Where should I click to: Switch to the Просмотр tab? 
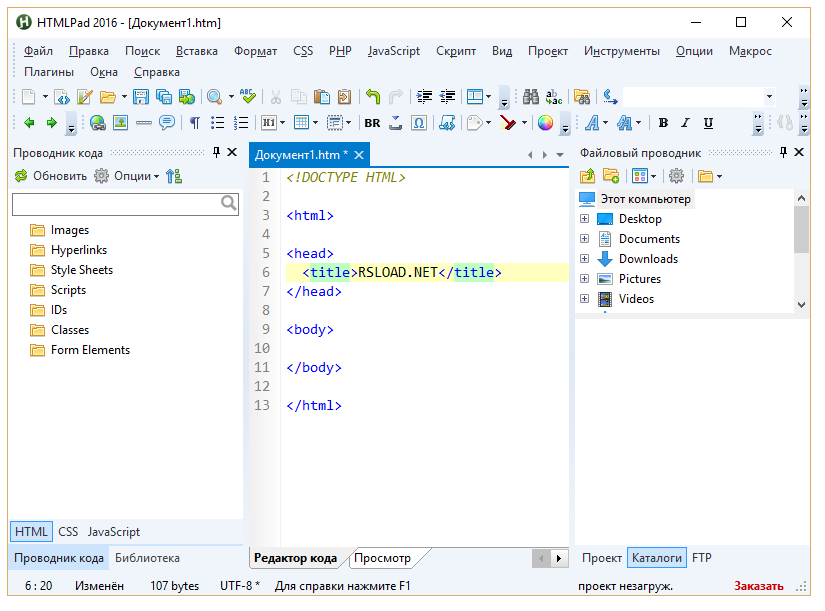point(383,558)
